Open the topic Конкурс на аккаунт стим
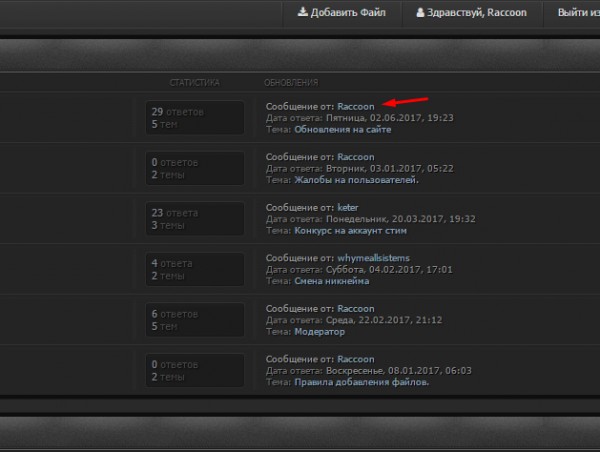 tap(350, 230)
